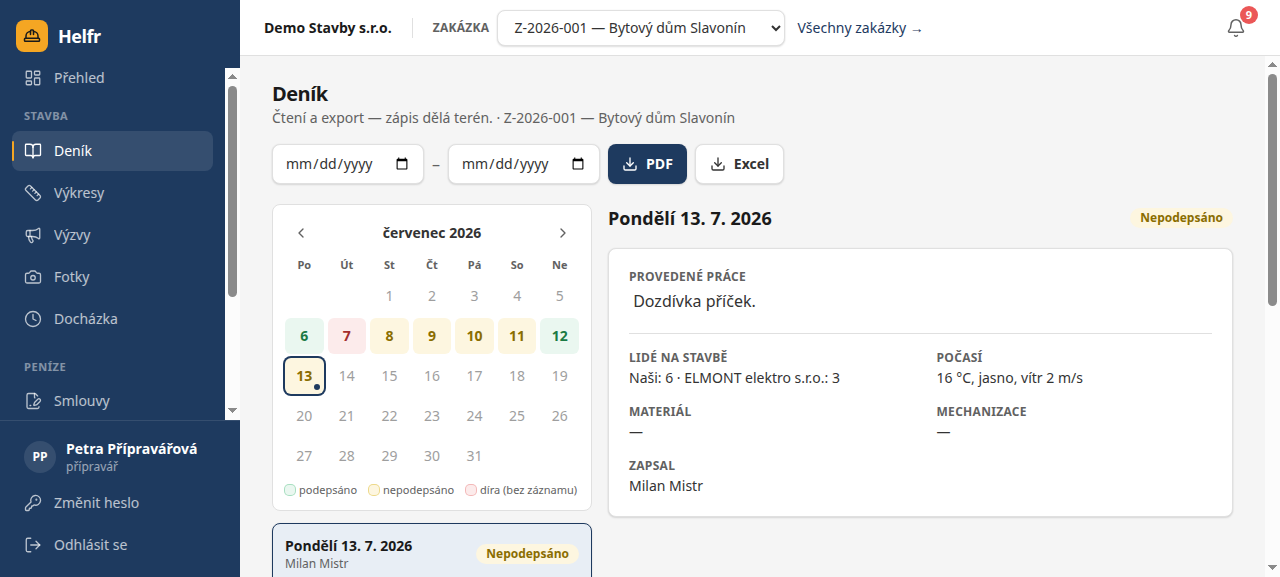Select July 12 in the calendar
Viewport: 1280px width, 577px height.
tap(559, 336)
